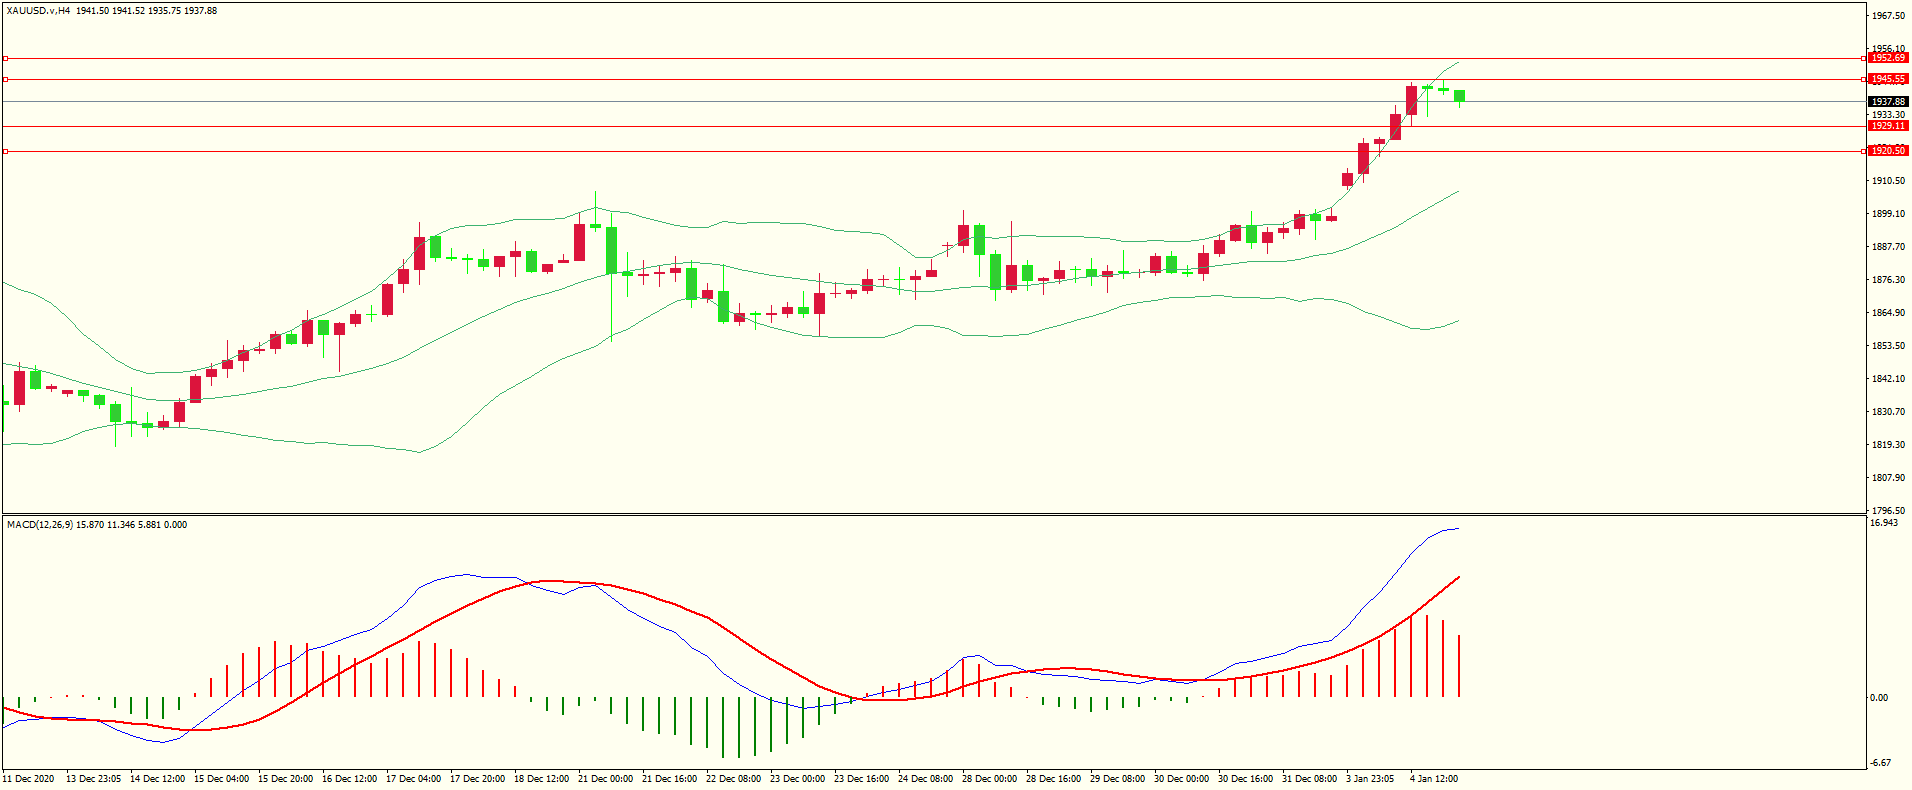Click the MACD(12,26,9) indicator label

pos(39,525)
